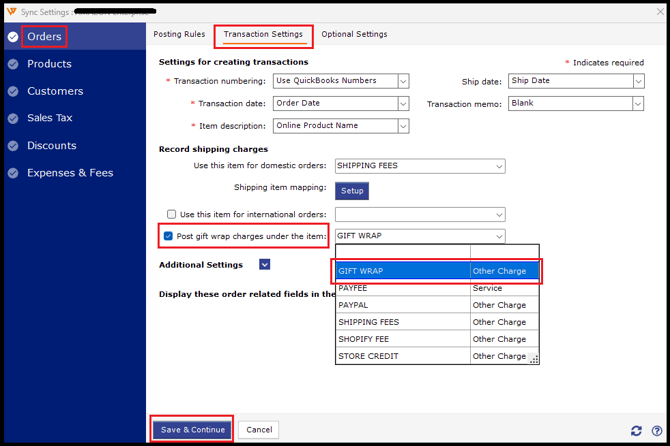Viewport: 670px width, 446px height.
Task: Click the checkmark icon beside Expenses & Fees
Action: tap(13, 173)
